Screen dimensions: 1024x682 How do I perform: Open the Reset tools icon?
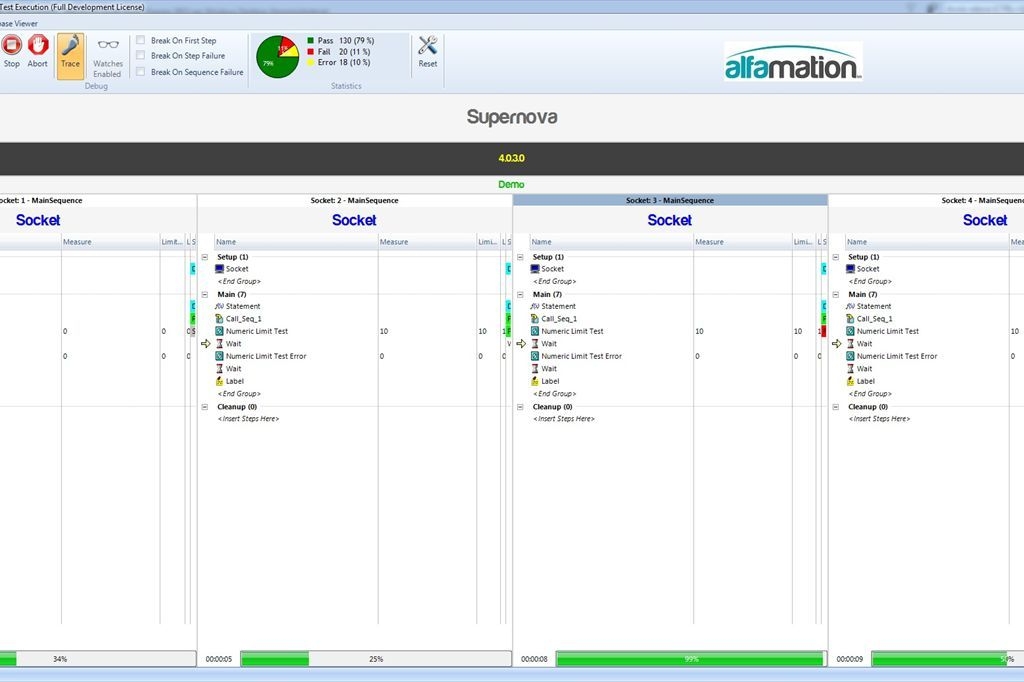428,46
